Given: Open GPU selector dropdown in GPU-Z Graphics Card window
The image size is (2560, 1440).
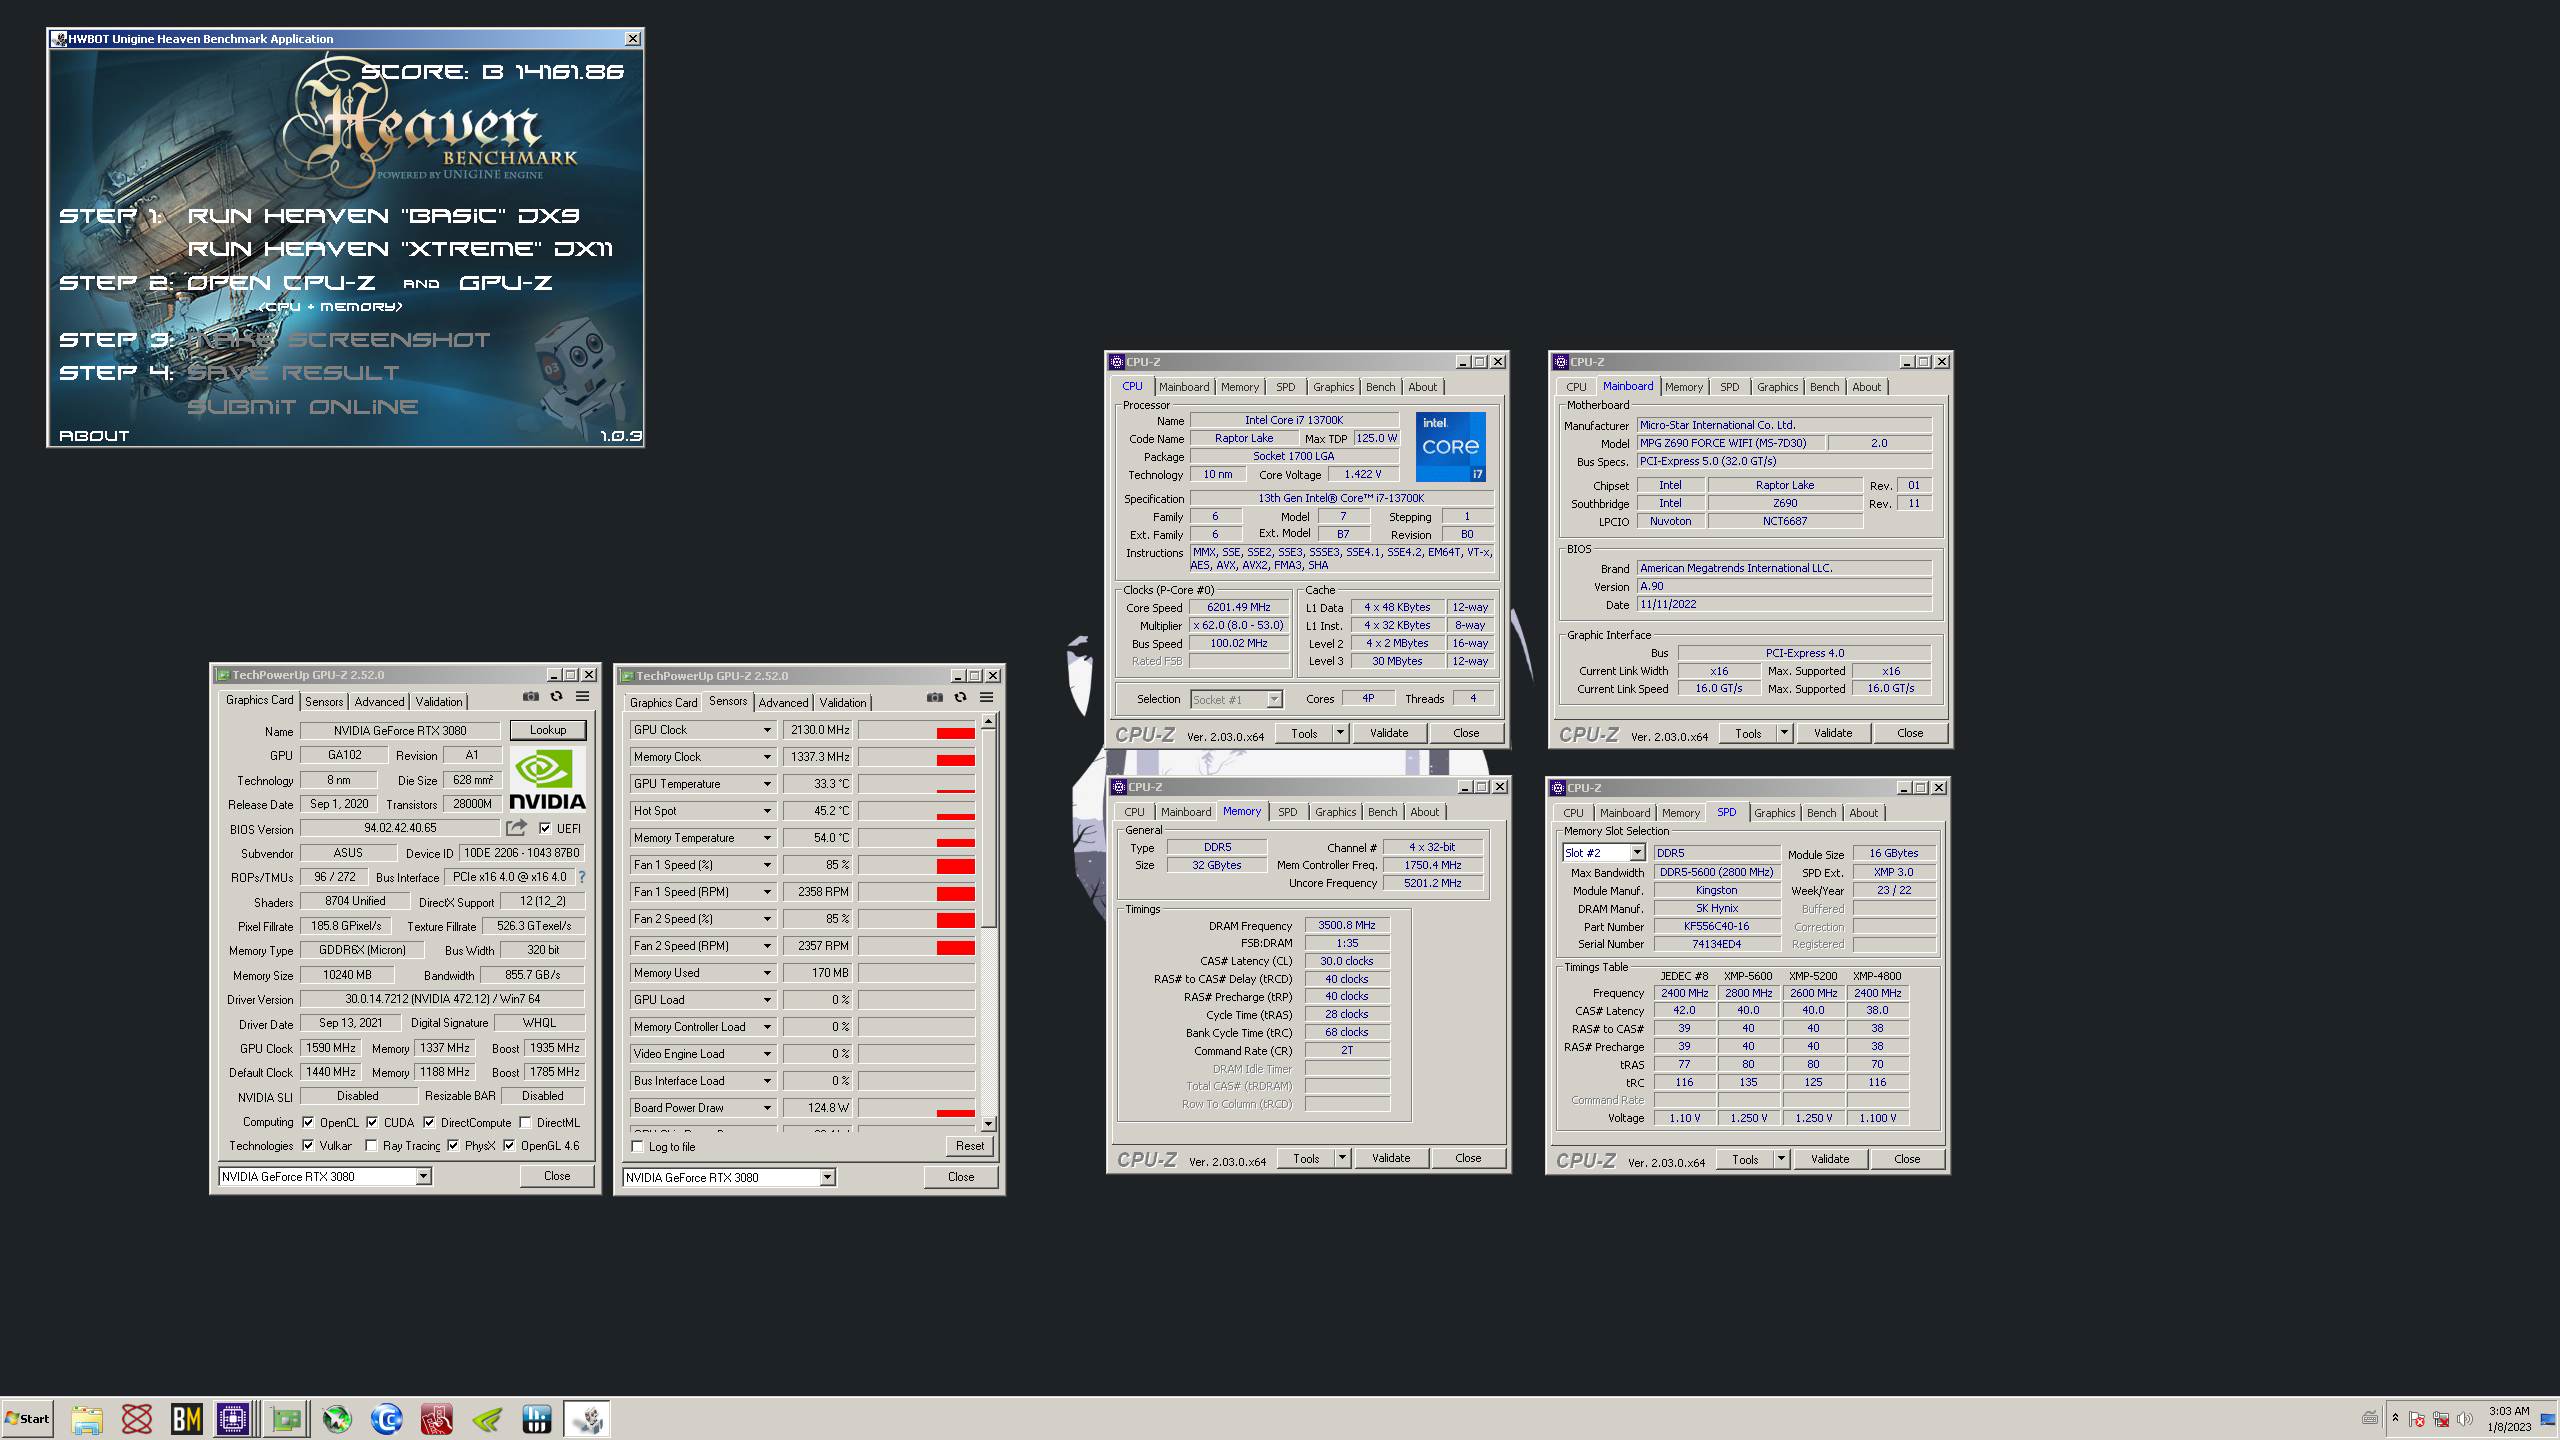Looking at the screenshot, I should 423,1177.
